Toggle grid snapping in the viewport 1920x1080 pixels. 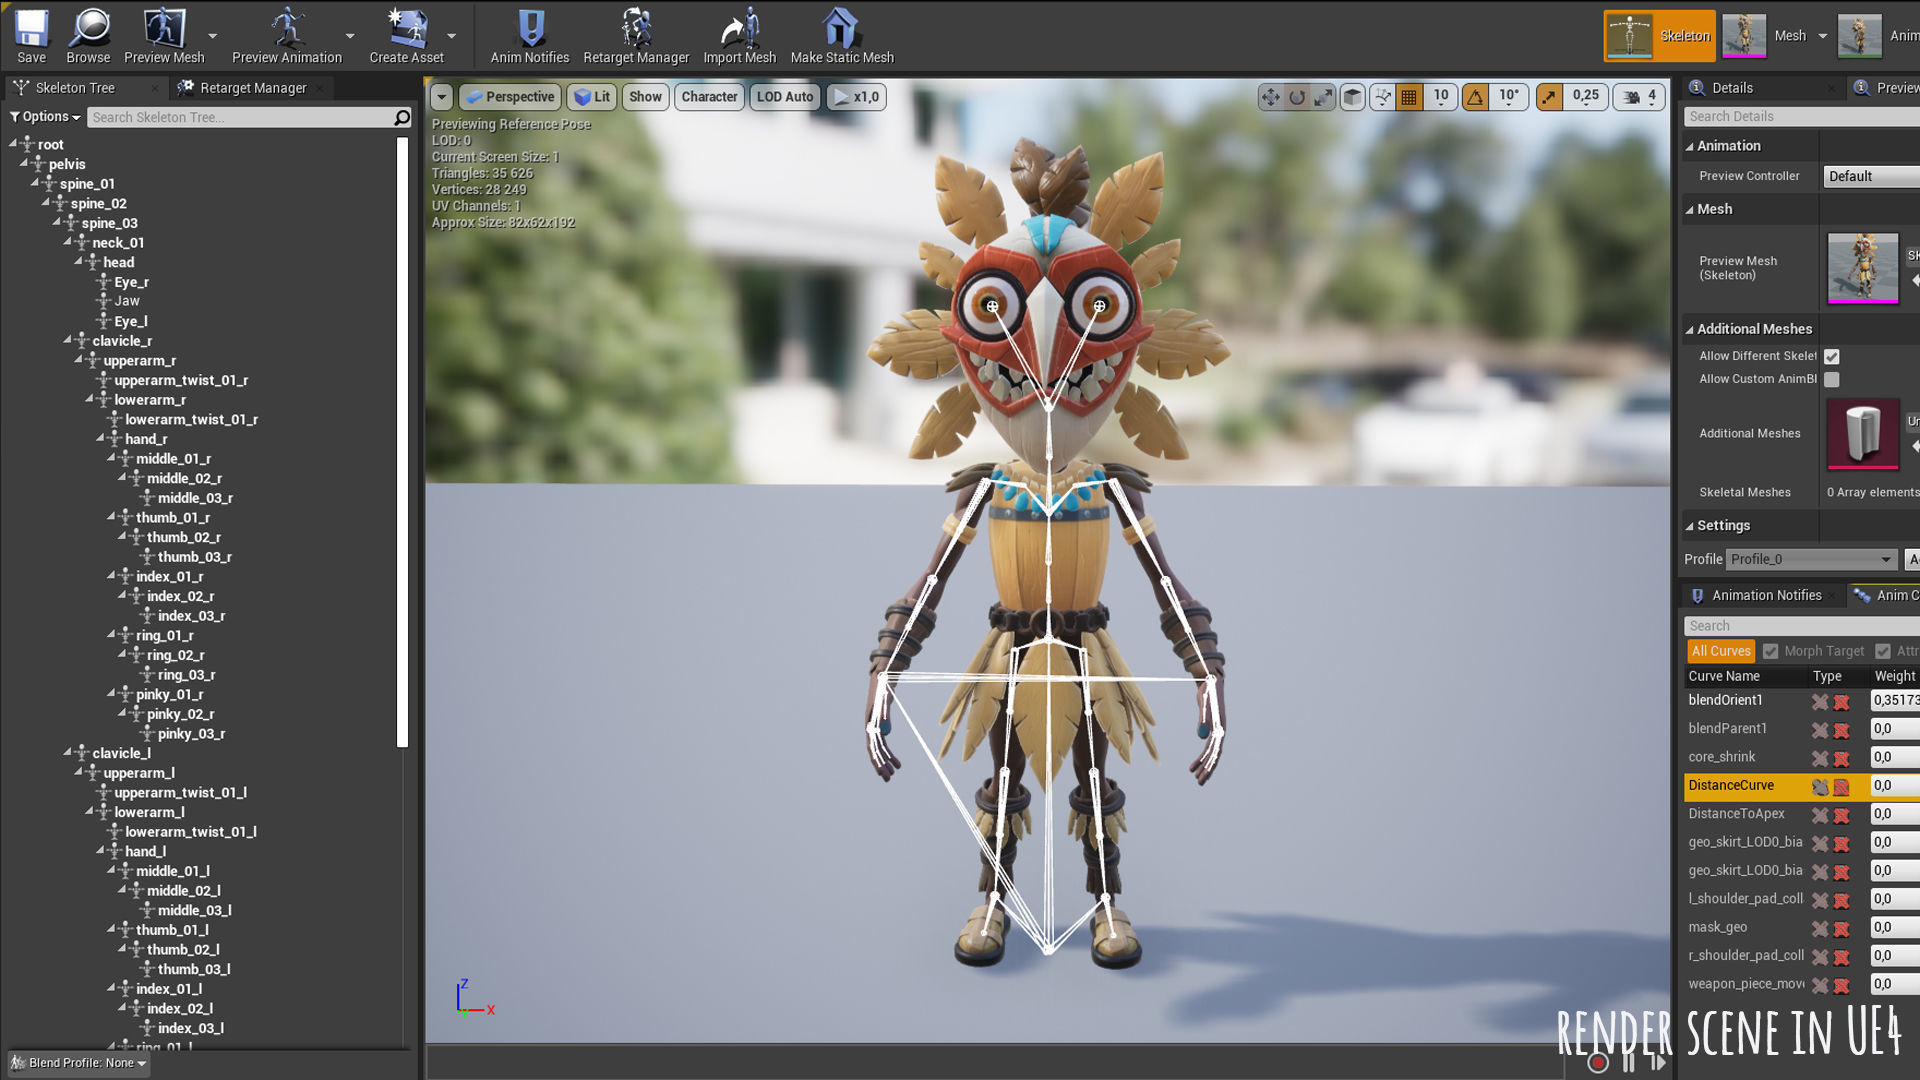1409,97
